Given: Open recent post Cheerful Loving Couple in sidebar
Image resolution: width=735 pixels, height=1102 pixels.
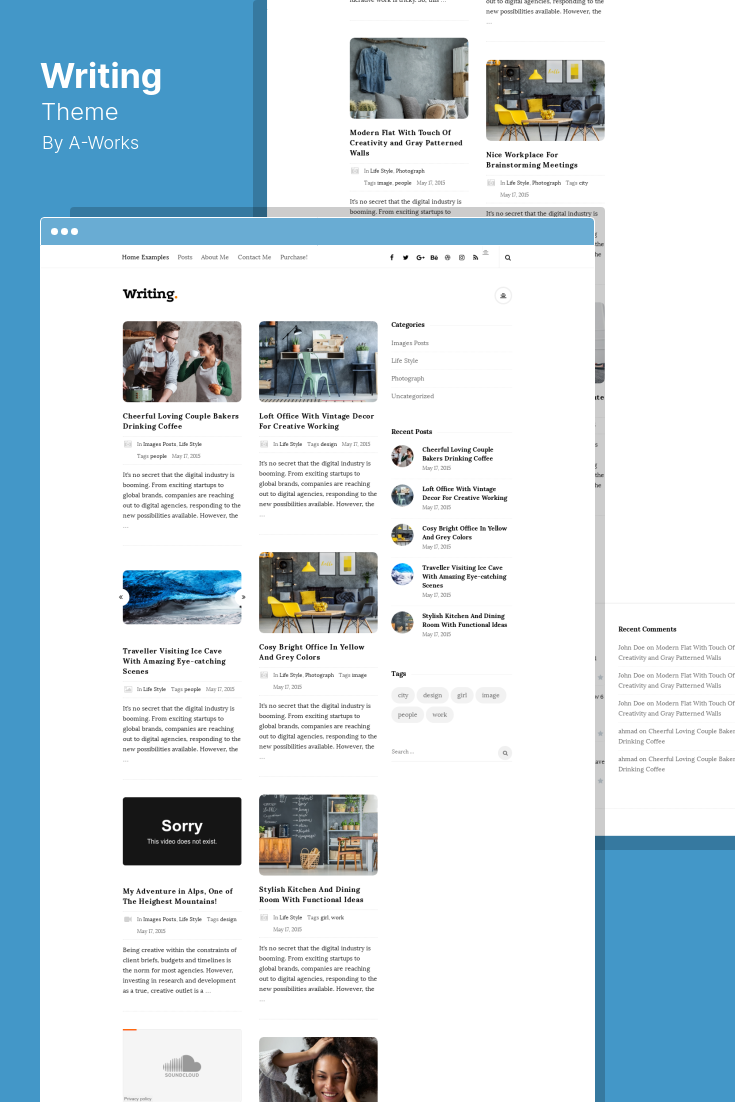Looking at the screenshot, I should [457, 454].
